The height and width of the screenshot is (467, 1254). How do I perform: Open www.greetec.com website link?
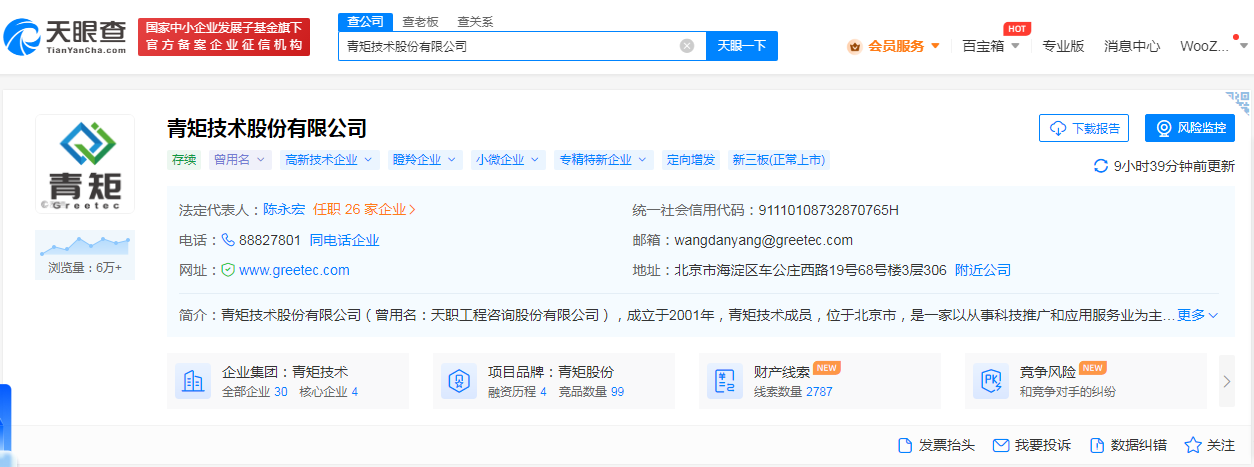pos(294,270)
